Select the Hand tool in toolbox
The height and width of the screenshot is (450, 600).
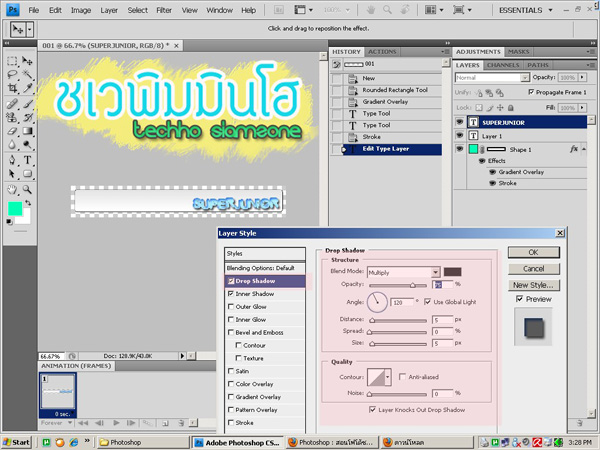(12, 189)
